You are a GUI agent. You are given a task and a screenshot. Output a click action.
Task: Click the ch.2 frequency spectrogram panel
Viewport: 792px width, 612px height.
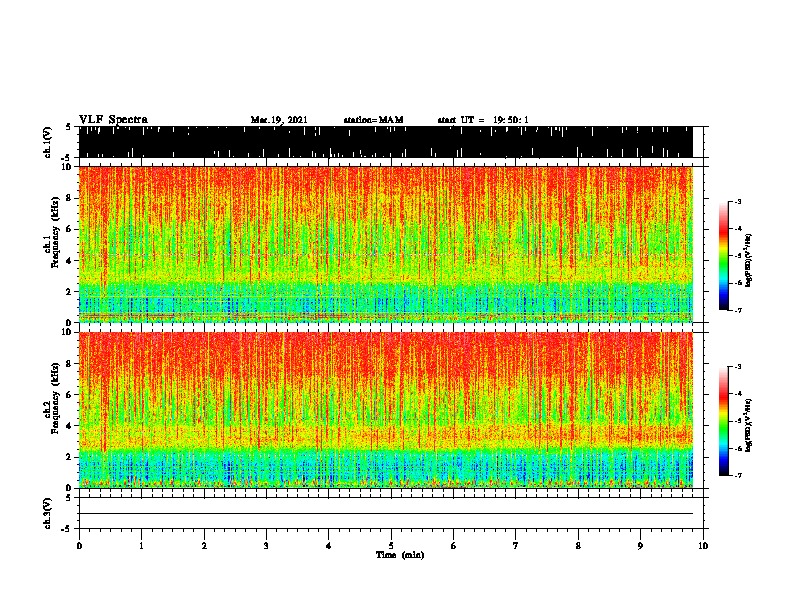386,410
